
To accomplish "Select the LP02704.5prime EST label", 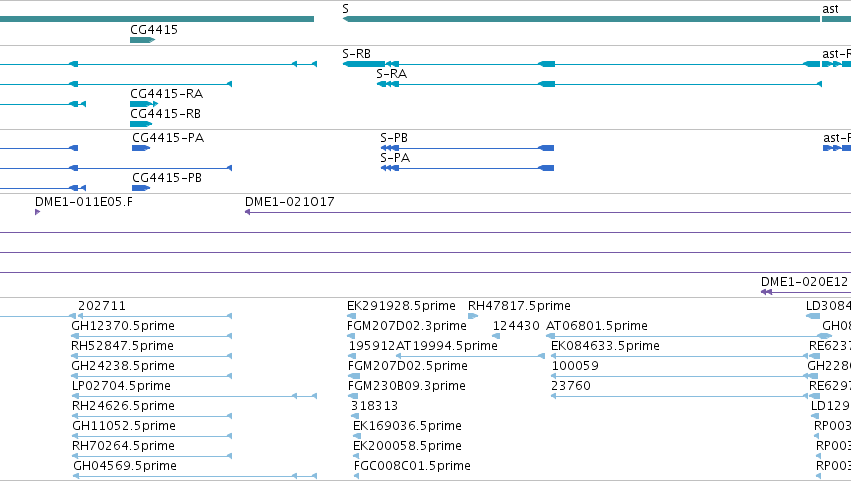I will pyautogui.click(x=121, y=385).
